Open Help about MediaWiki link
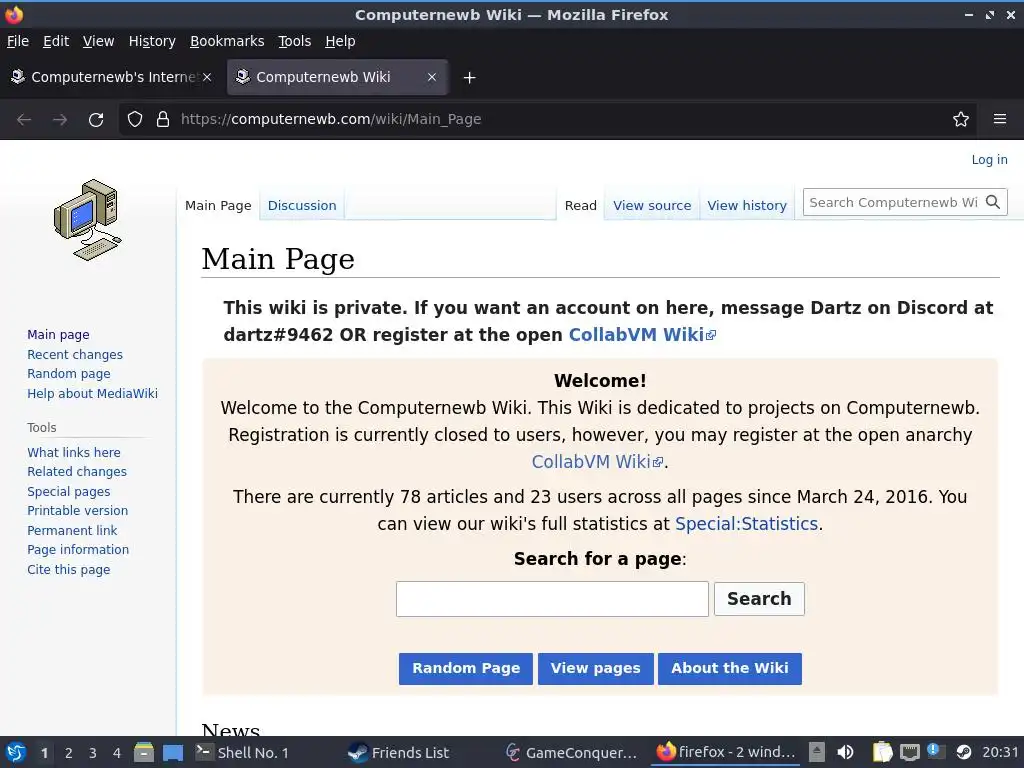This screenshot has width=1024, height=768. tap(92, 393)
